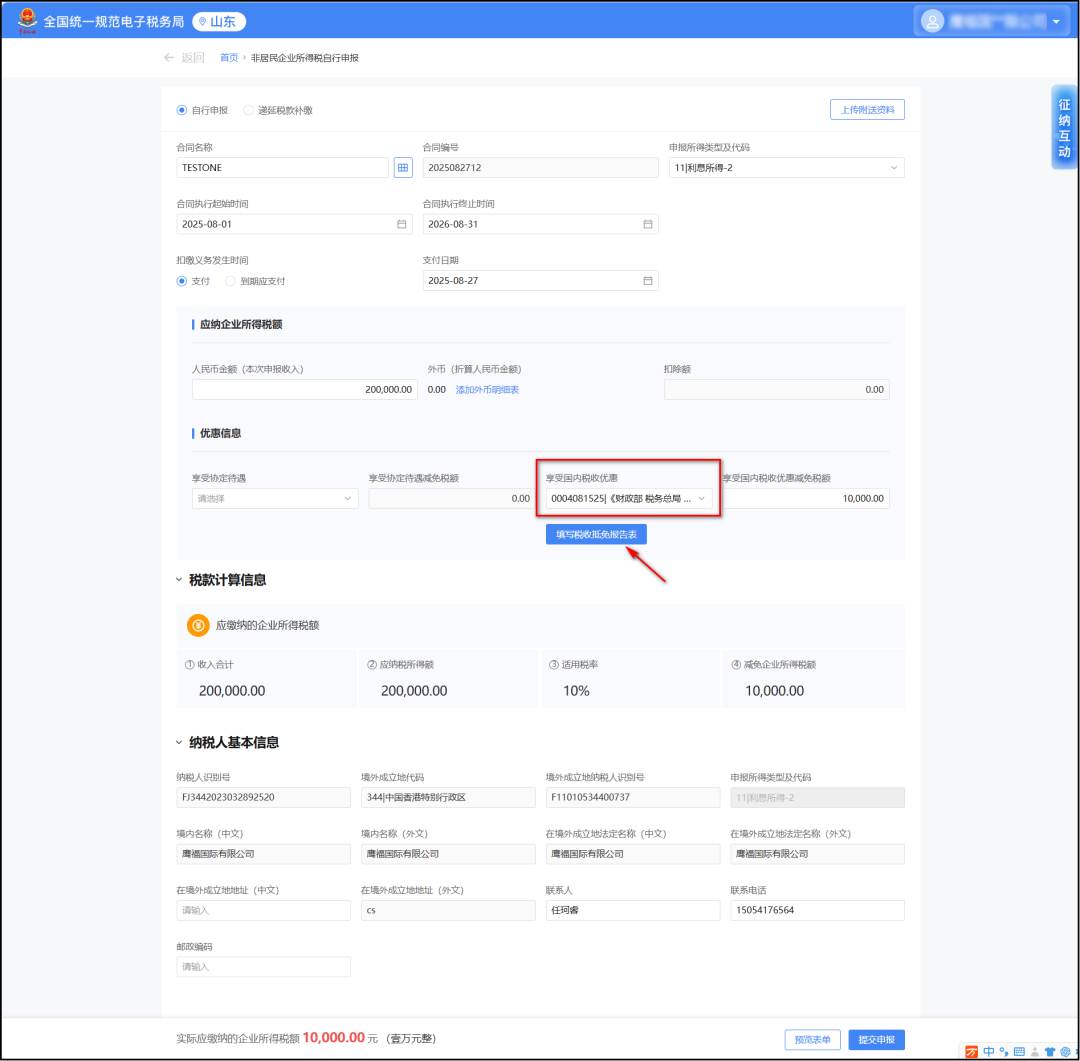
Task: Click the 在境外成立地地址（外文）field containing cs
Action: 448,910
